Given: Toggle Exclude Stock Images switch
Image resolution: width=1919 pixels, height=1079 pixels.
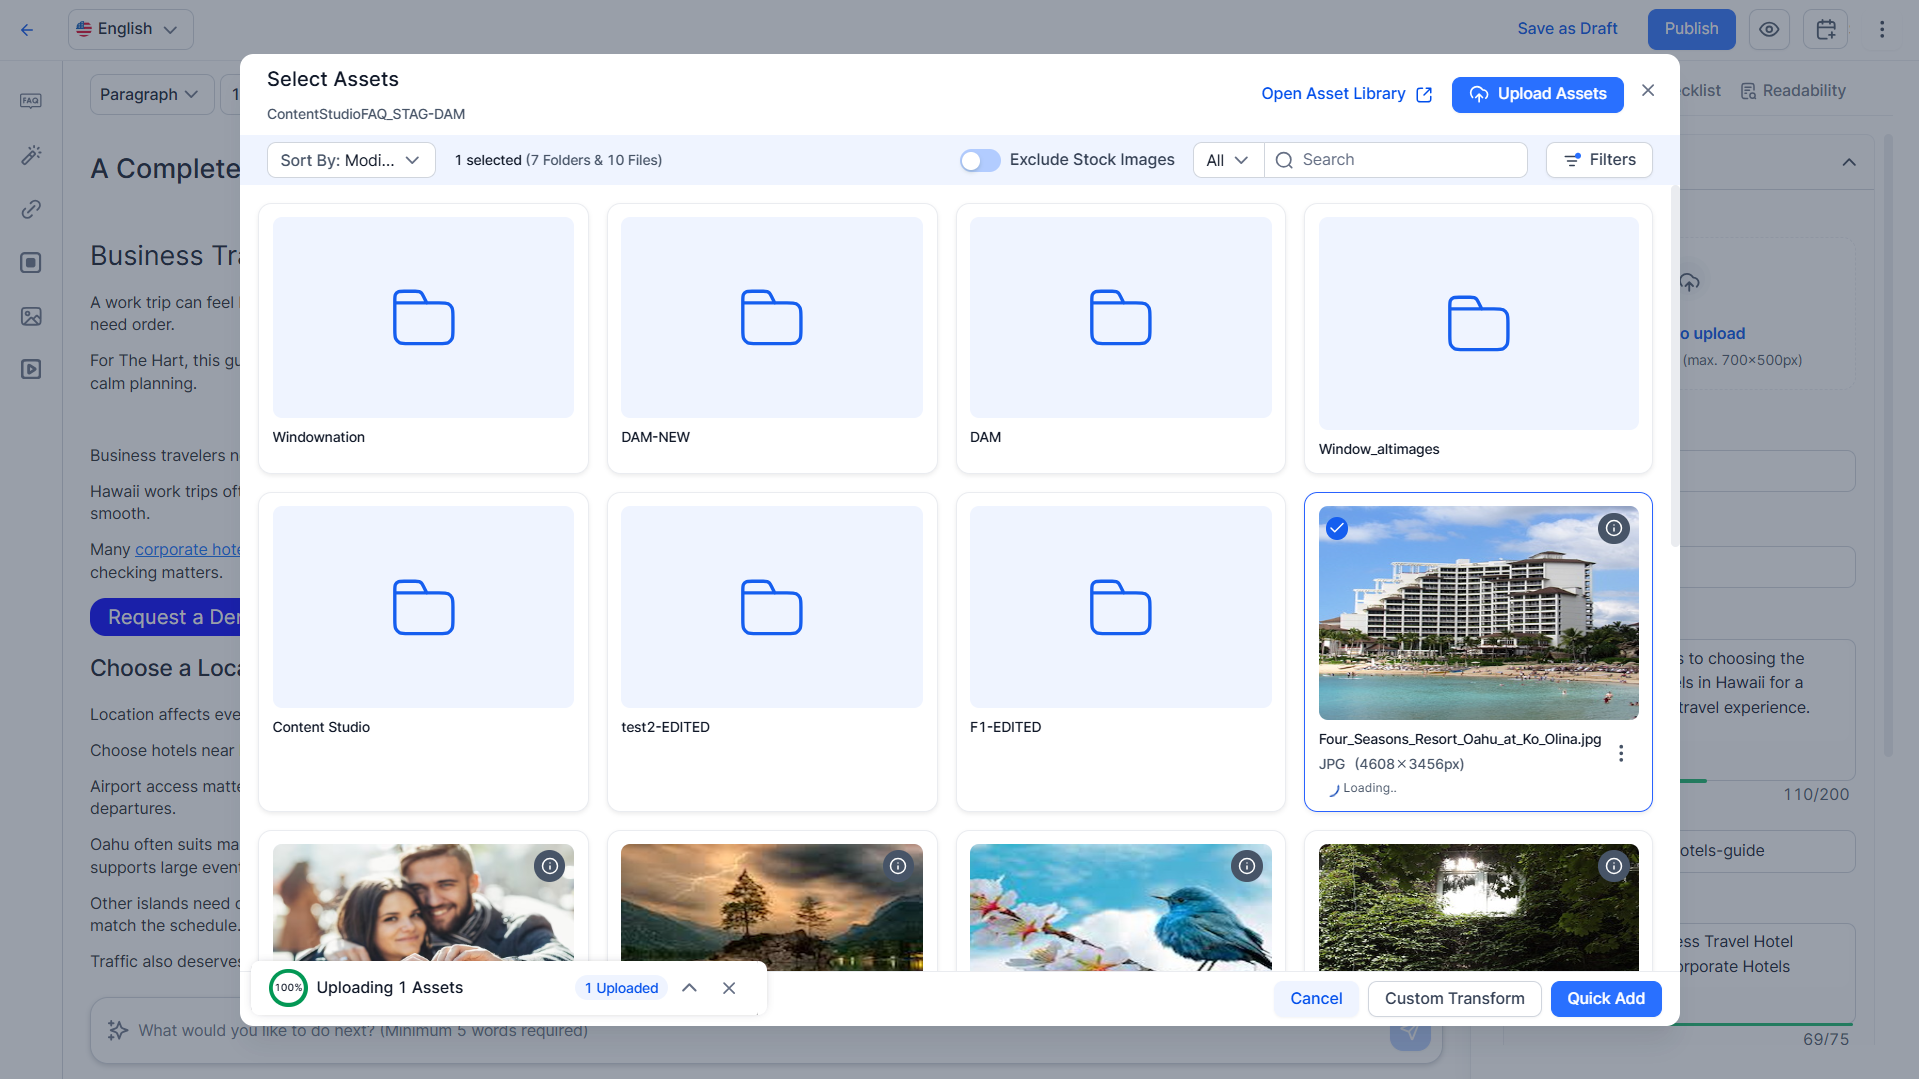Looking at the screenshot, I should coord(980,160).
